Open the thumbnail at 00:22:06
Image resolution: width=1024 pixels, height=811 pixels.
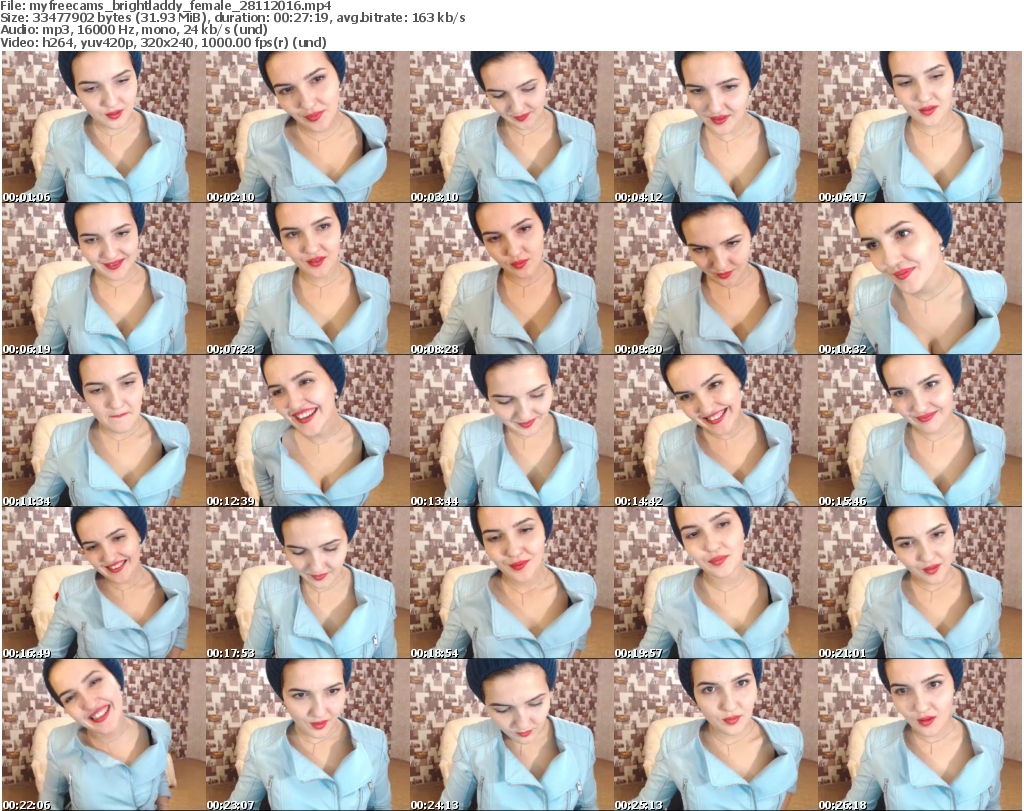[102, 735]
